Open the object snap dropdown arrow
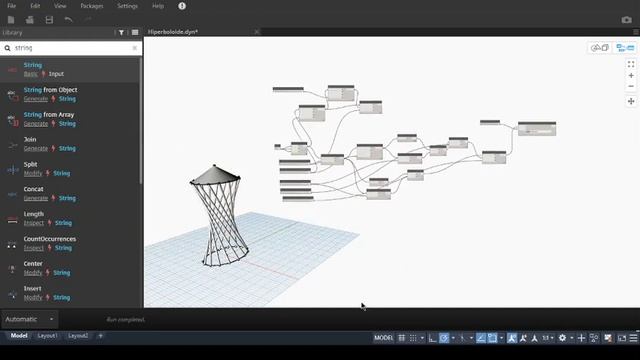The width and height of the screenshot is (640, 360). pos(502,338)
